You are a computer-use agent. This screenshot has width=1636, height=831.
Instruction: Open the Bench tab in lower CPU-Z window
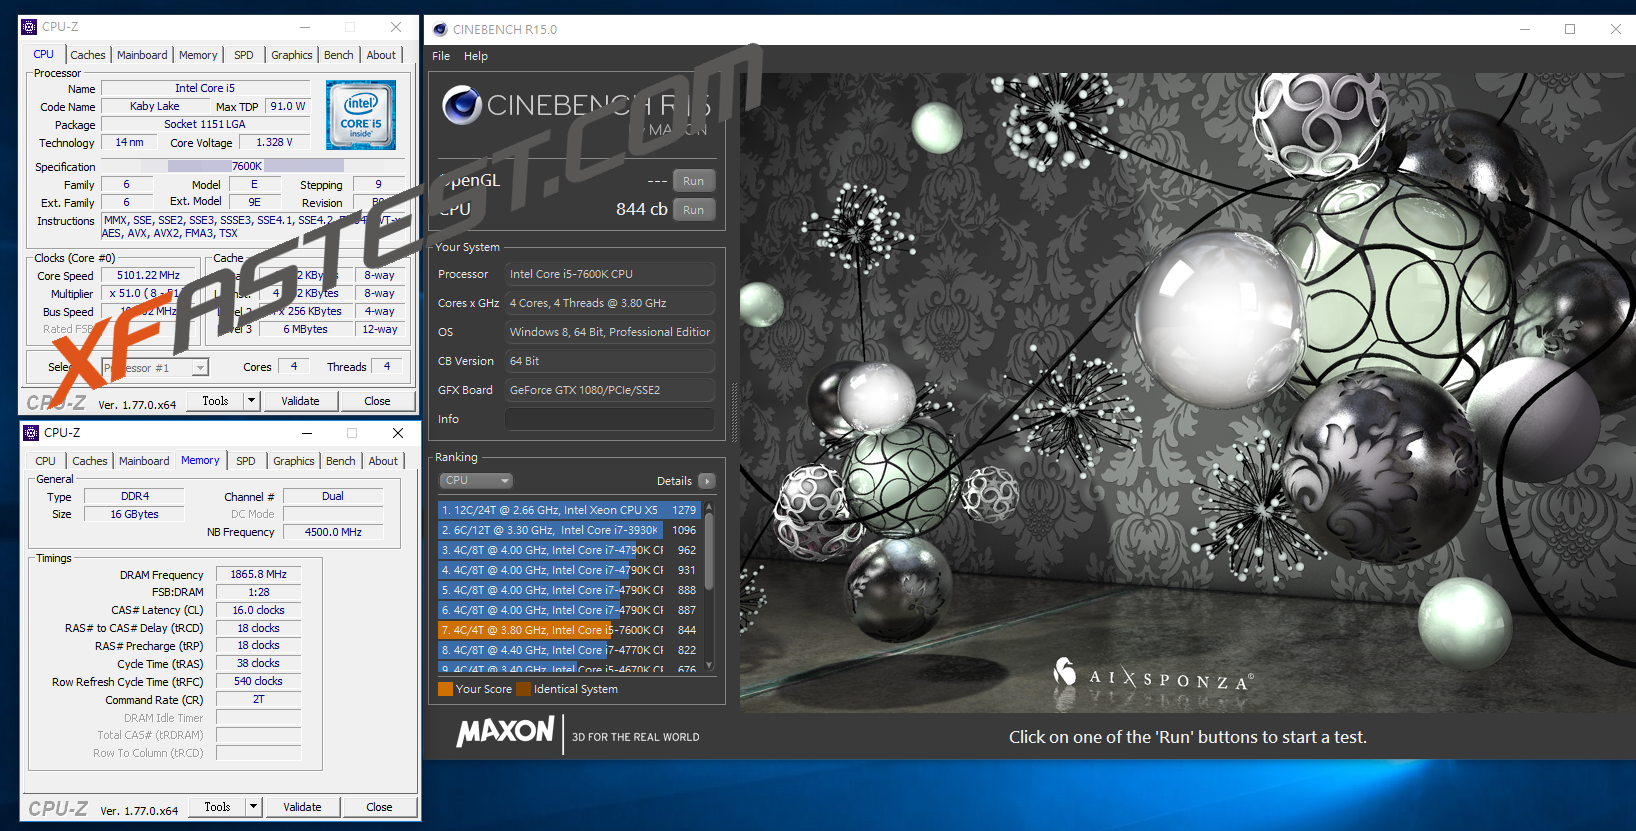pos(341,461)
